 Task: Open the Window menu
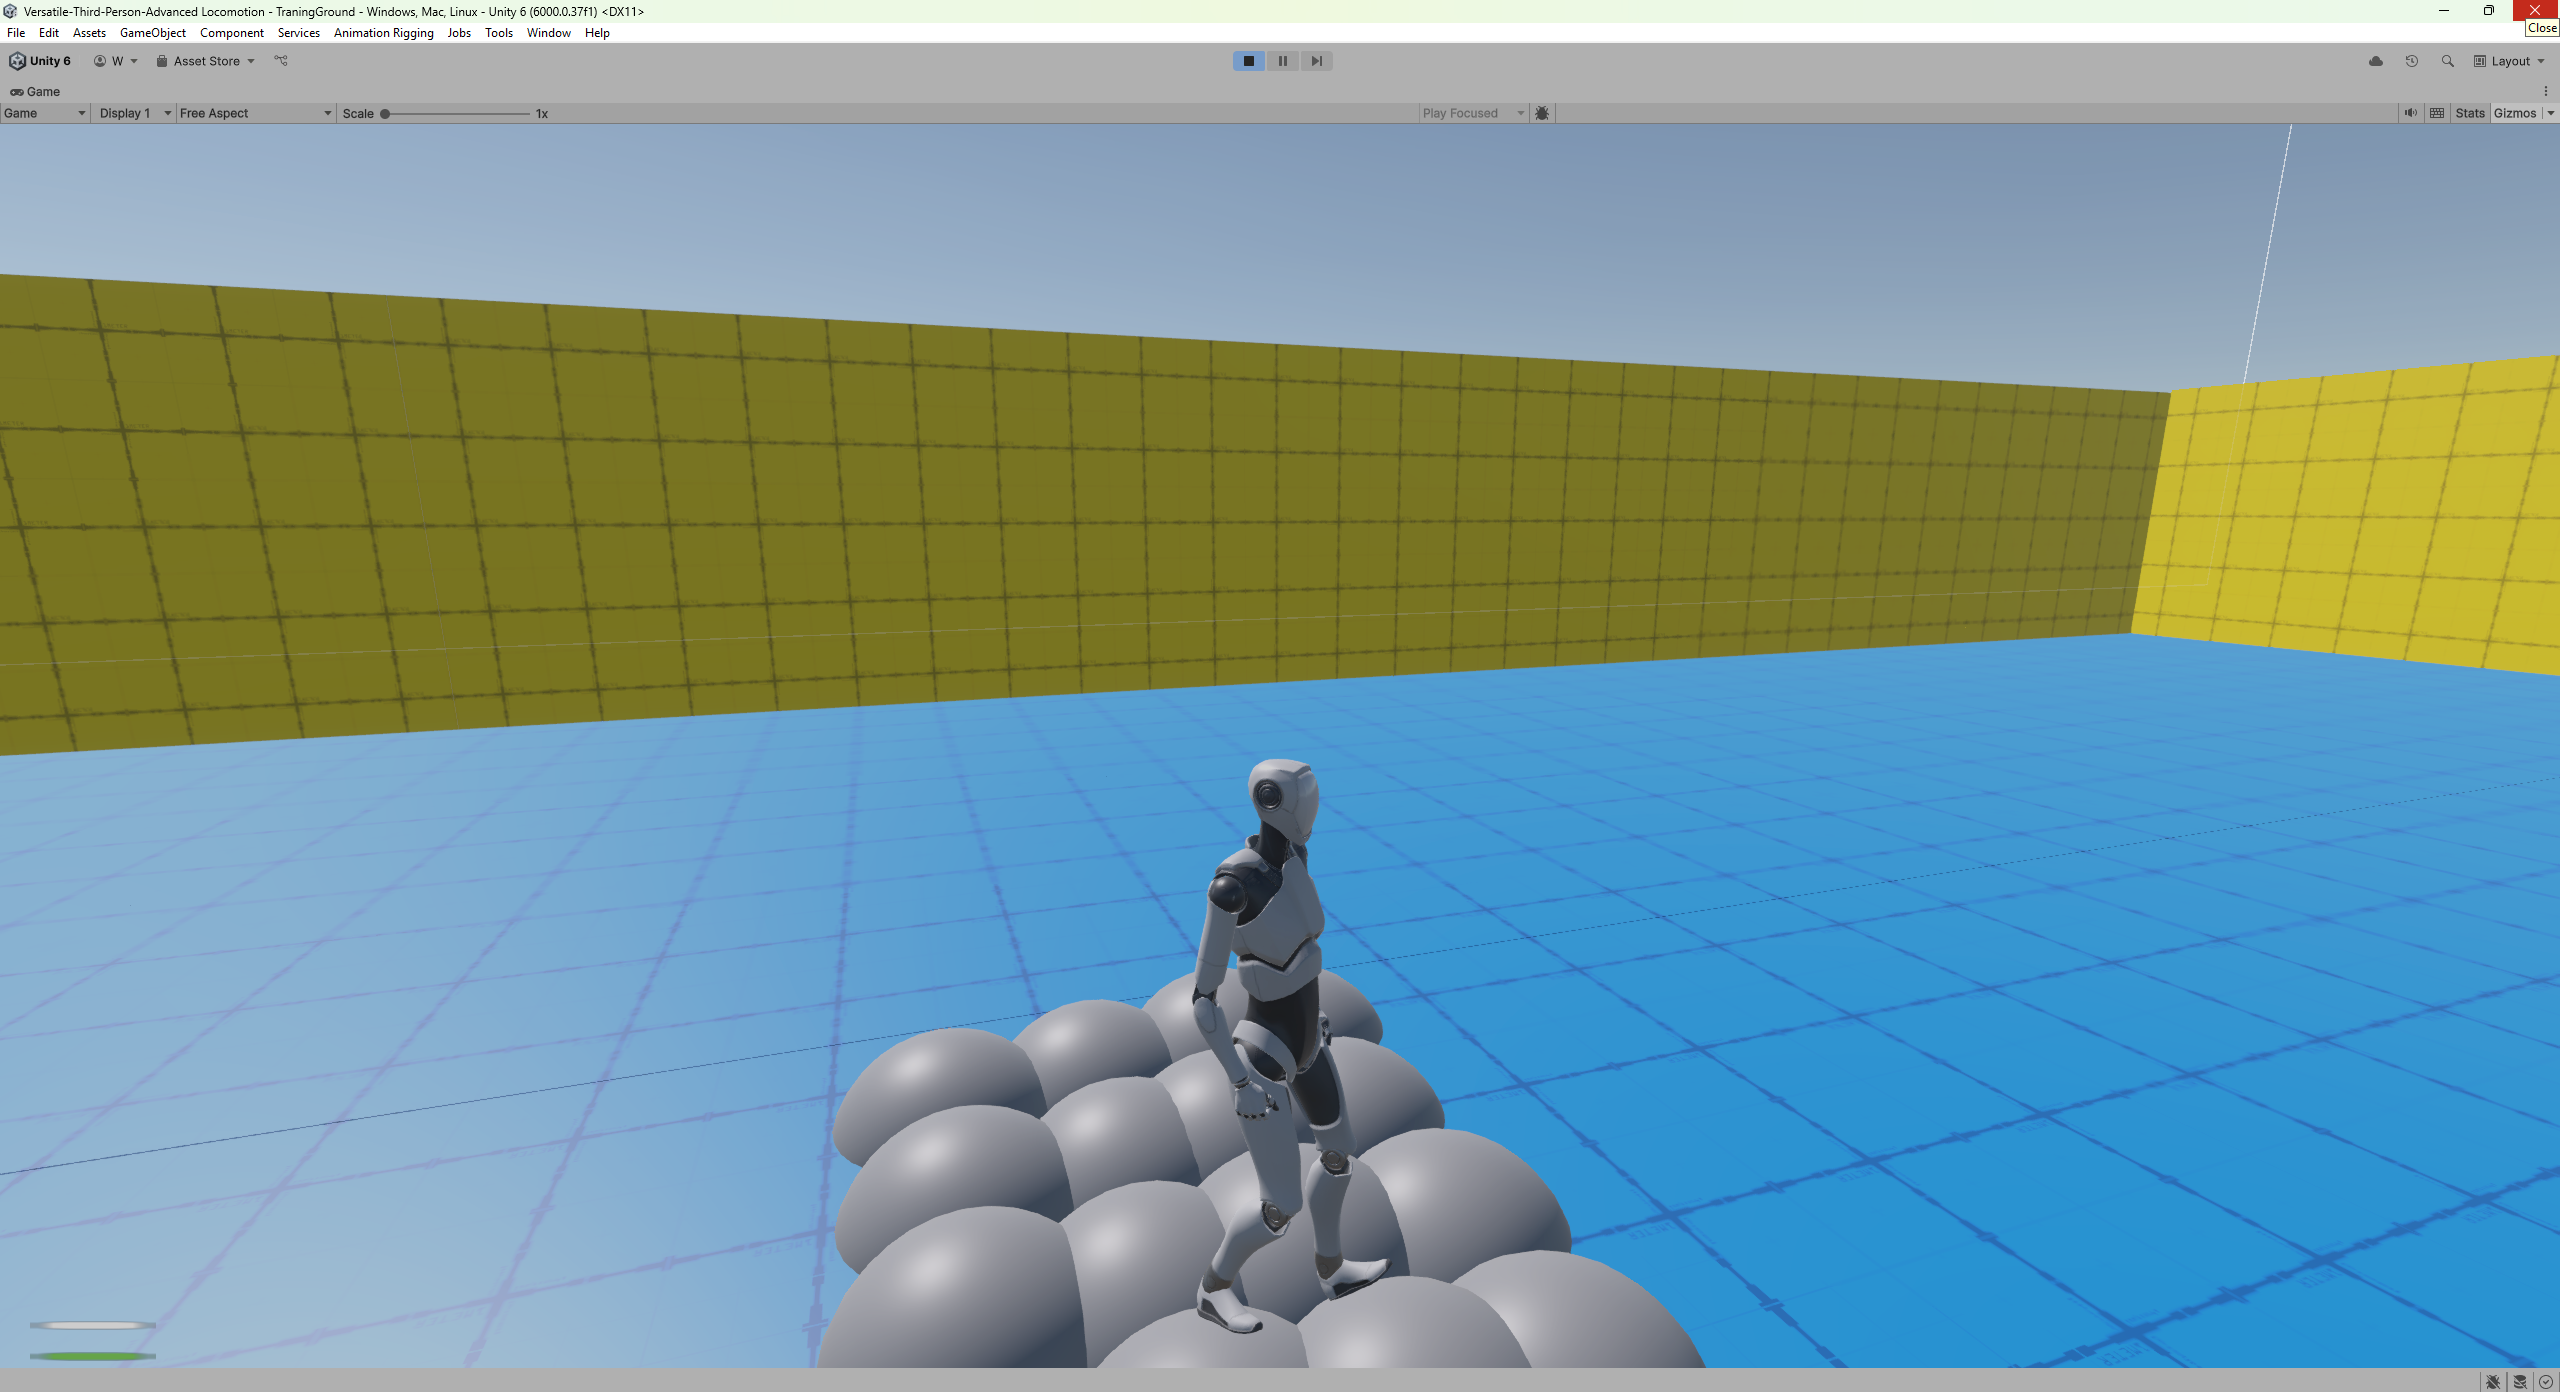(x=549, y=33)
